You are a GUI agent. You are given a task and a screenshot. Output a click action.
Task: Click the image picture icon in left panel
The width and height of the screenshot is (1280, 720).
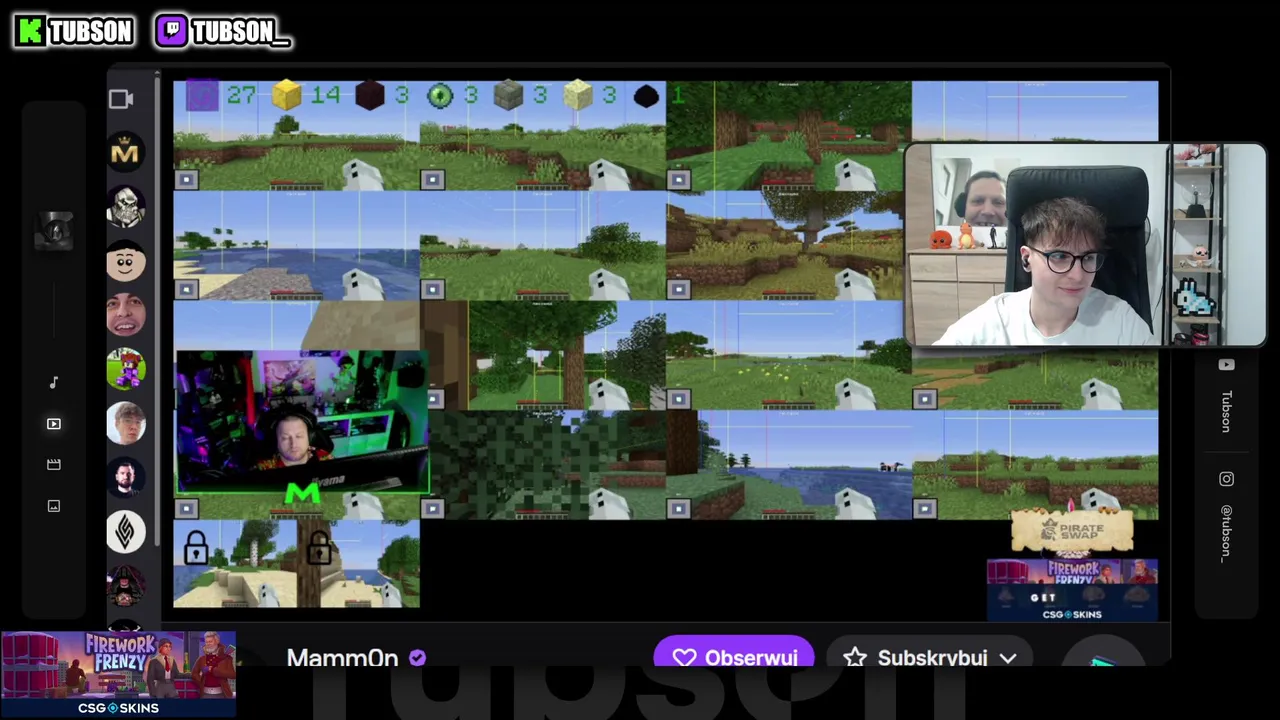54,506
